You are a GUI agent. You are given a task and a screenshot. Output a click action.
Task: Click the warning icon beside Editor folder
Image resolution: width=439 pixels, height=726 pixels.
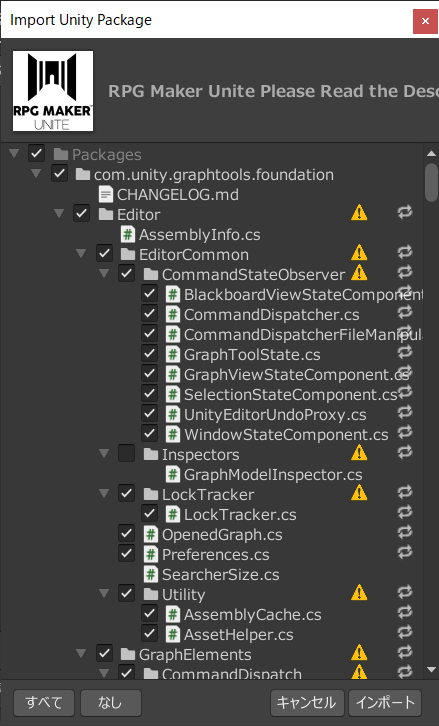[359, 213]
